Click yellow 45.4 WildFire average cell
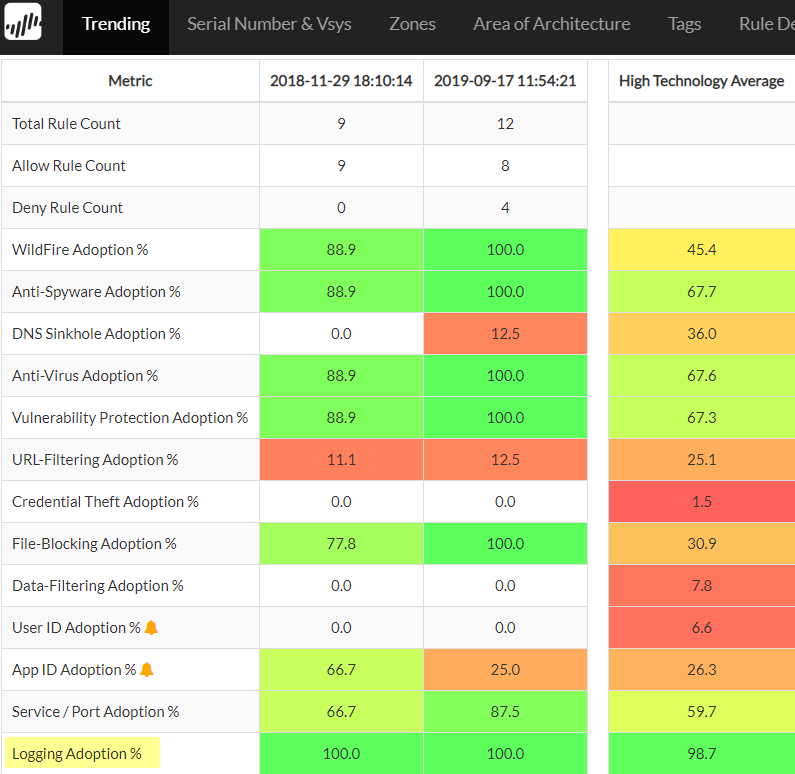The image size is (795, 774). pos(701,250)
